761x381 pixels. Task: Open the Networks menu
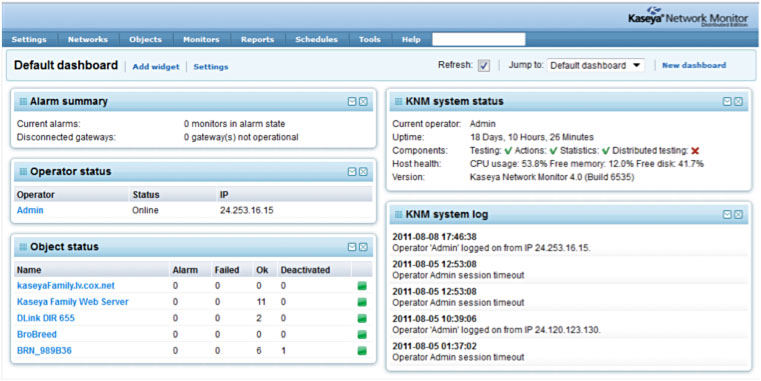[x=88, y=39]
